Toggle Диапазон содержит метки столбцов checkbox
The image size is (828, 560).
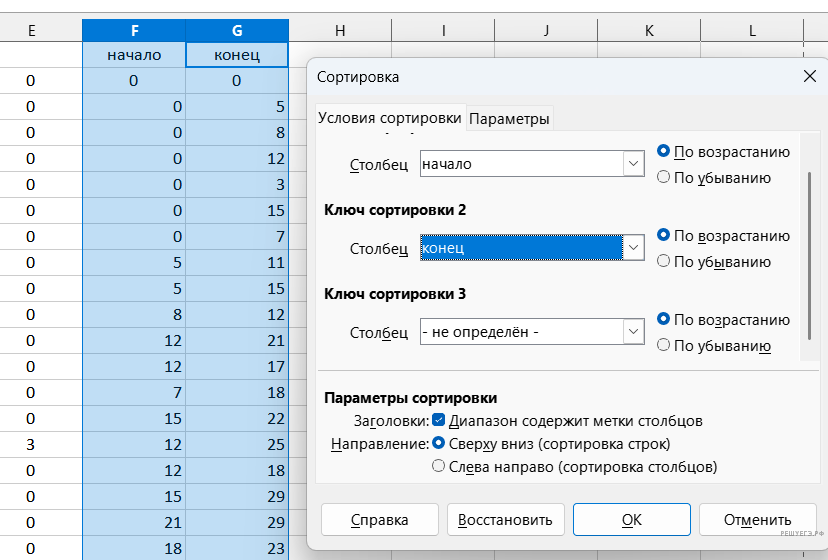point(439,421)
